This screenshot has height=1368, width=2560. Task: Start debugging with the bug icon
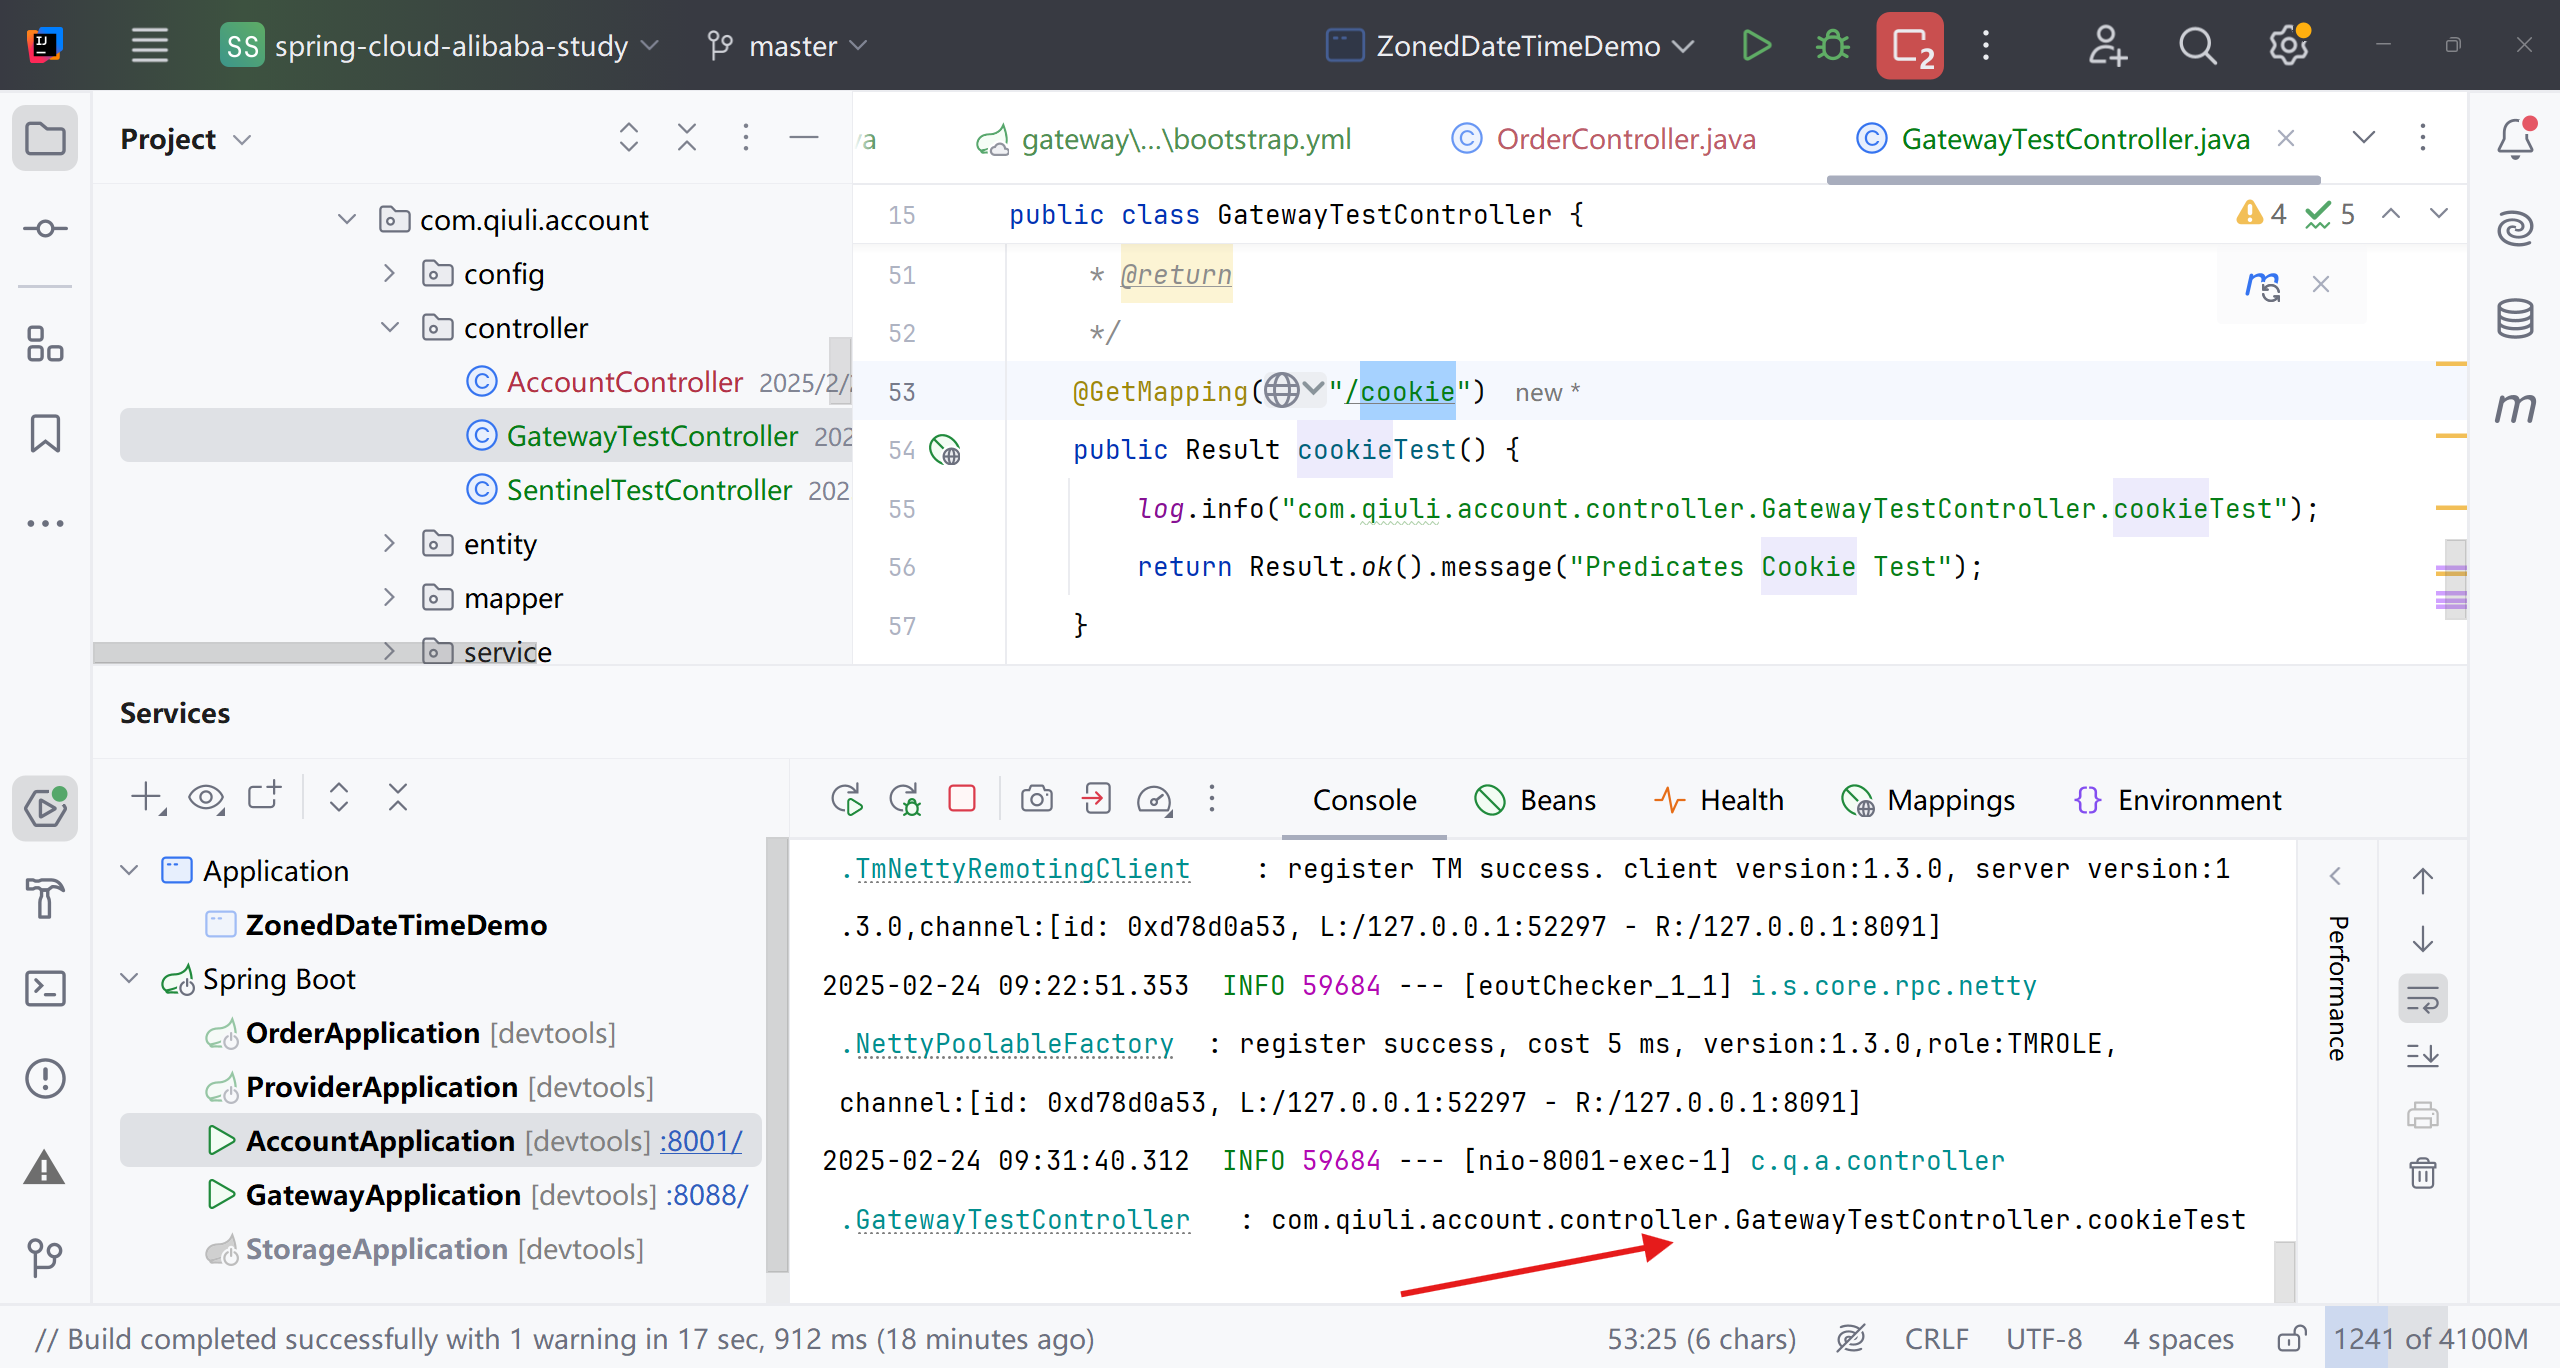[x=1832, y=45]
